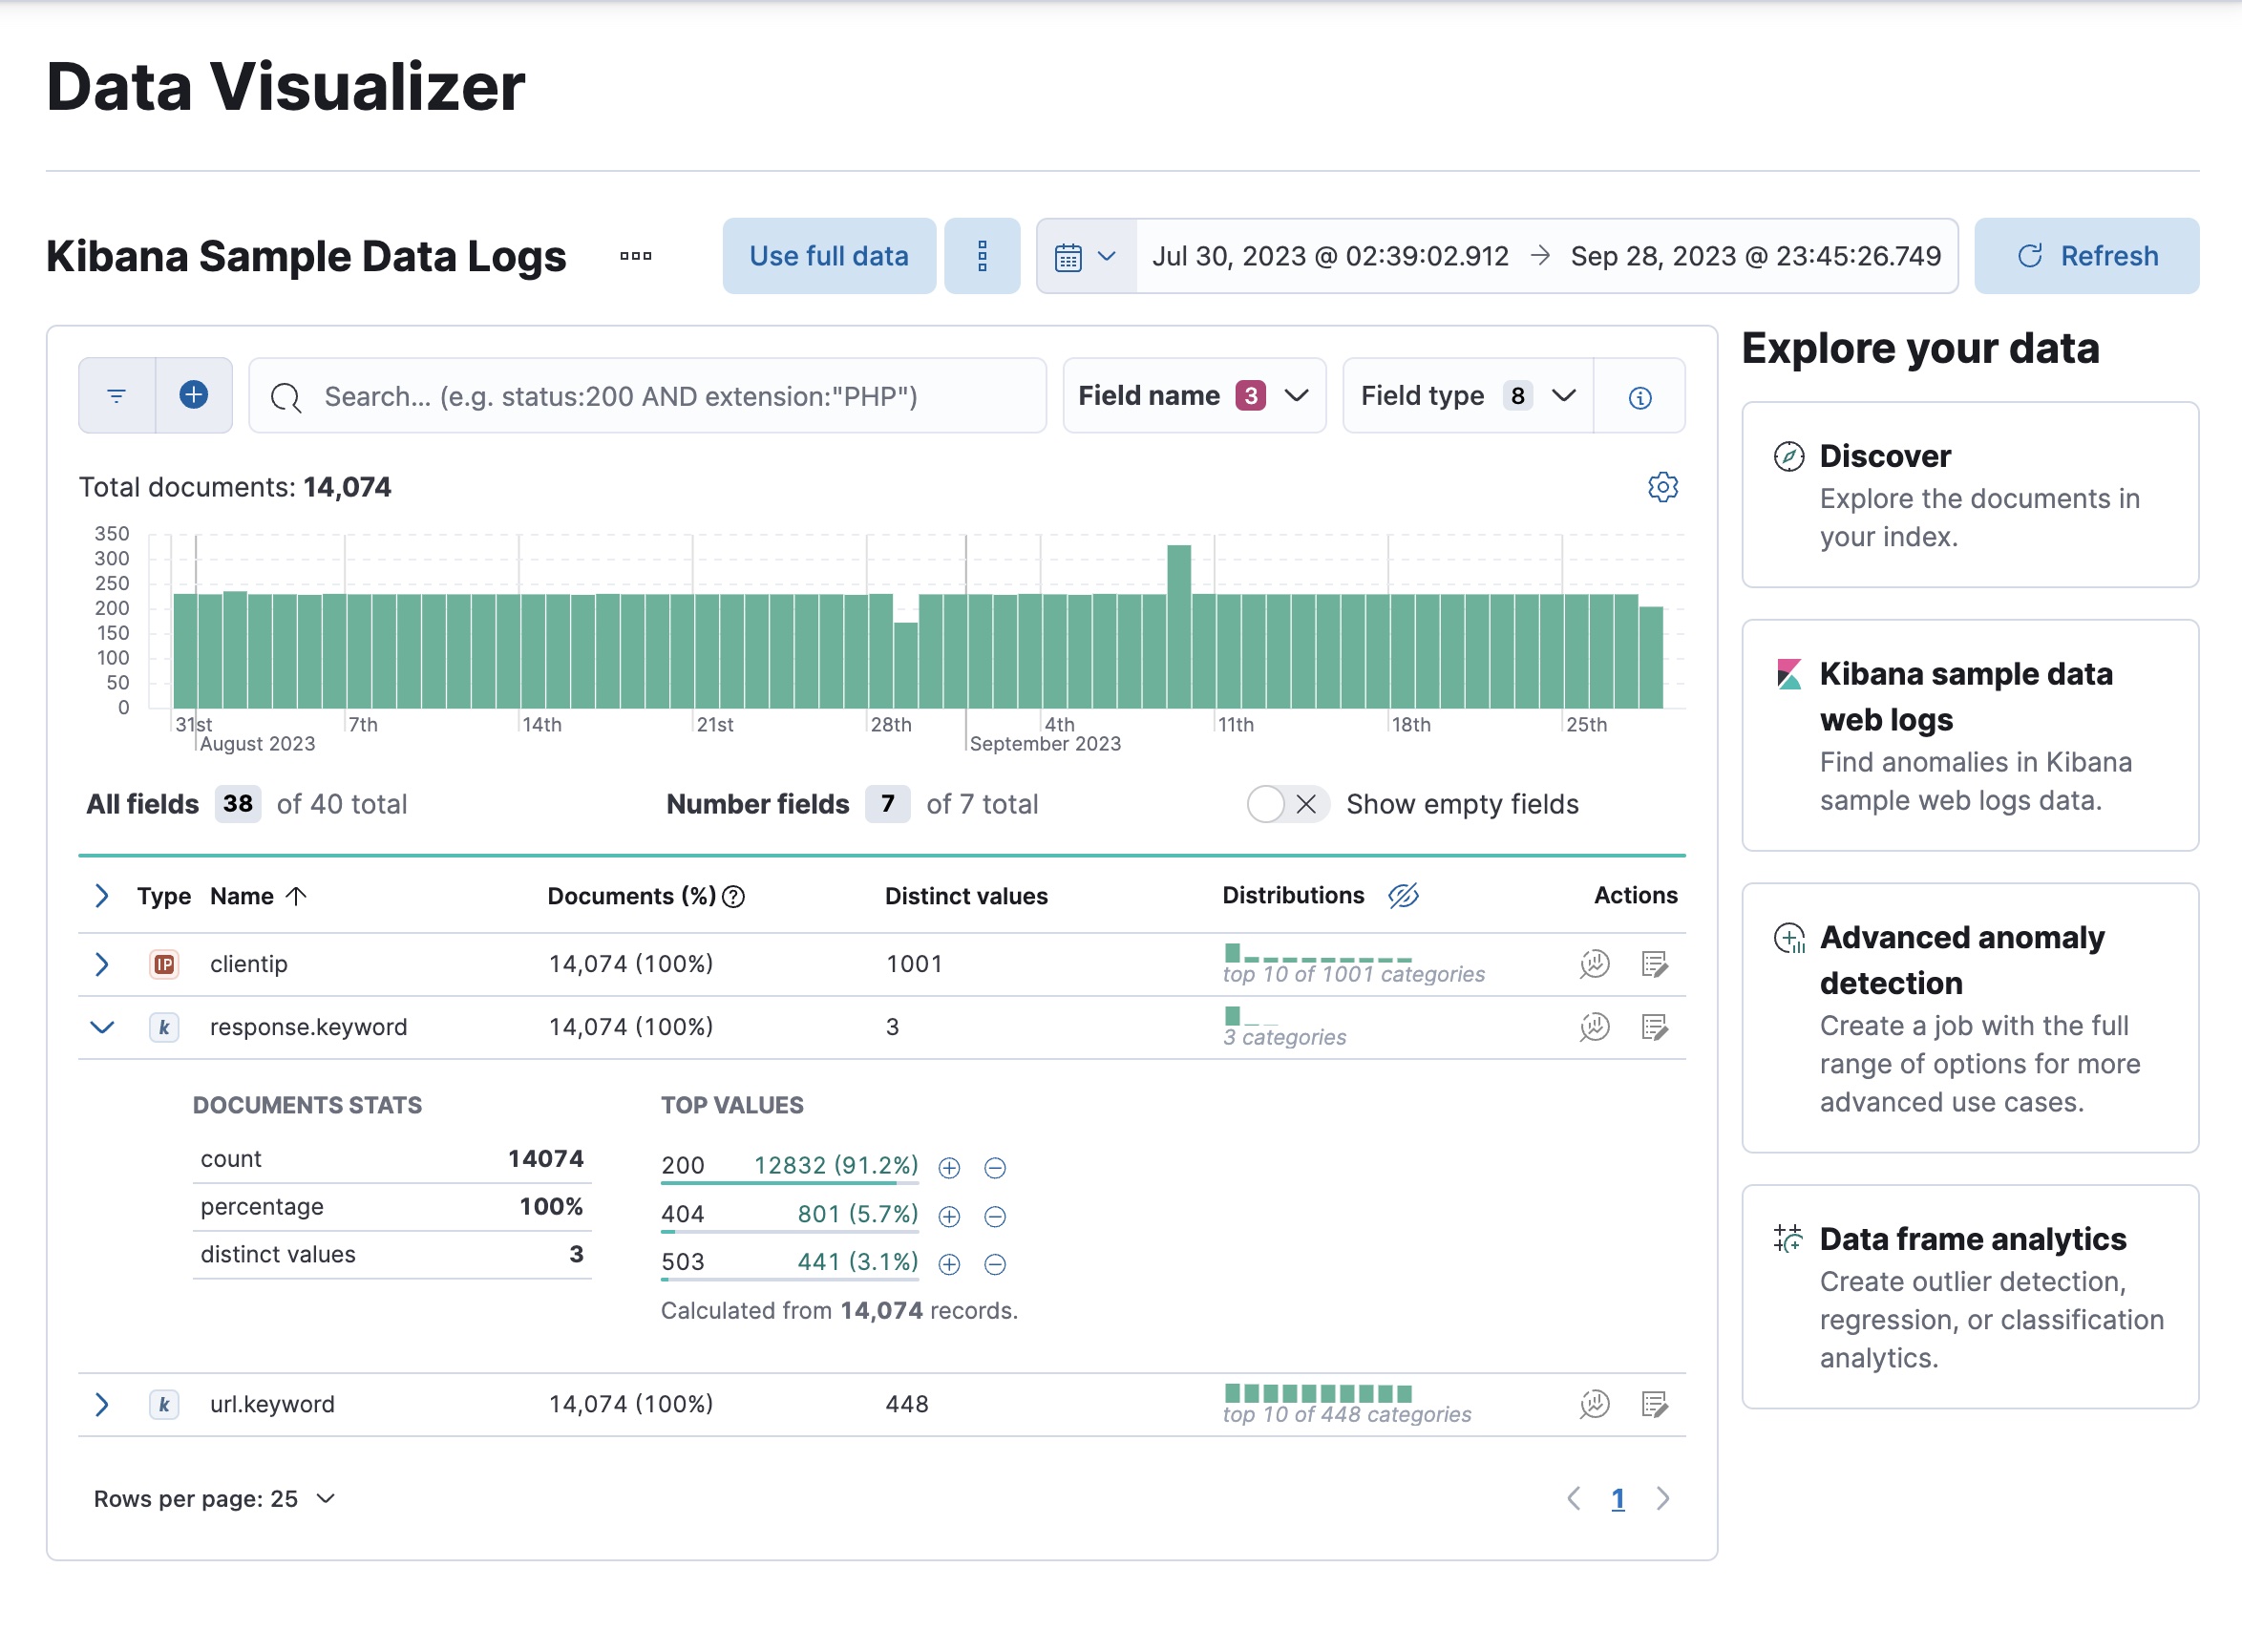Open Discover from Explore your data
This screenshot has height=1652, width=2242.
click(1884, 456)
